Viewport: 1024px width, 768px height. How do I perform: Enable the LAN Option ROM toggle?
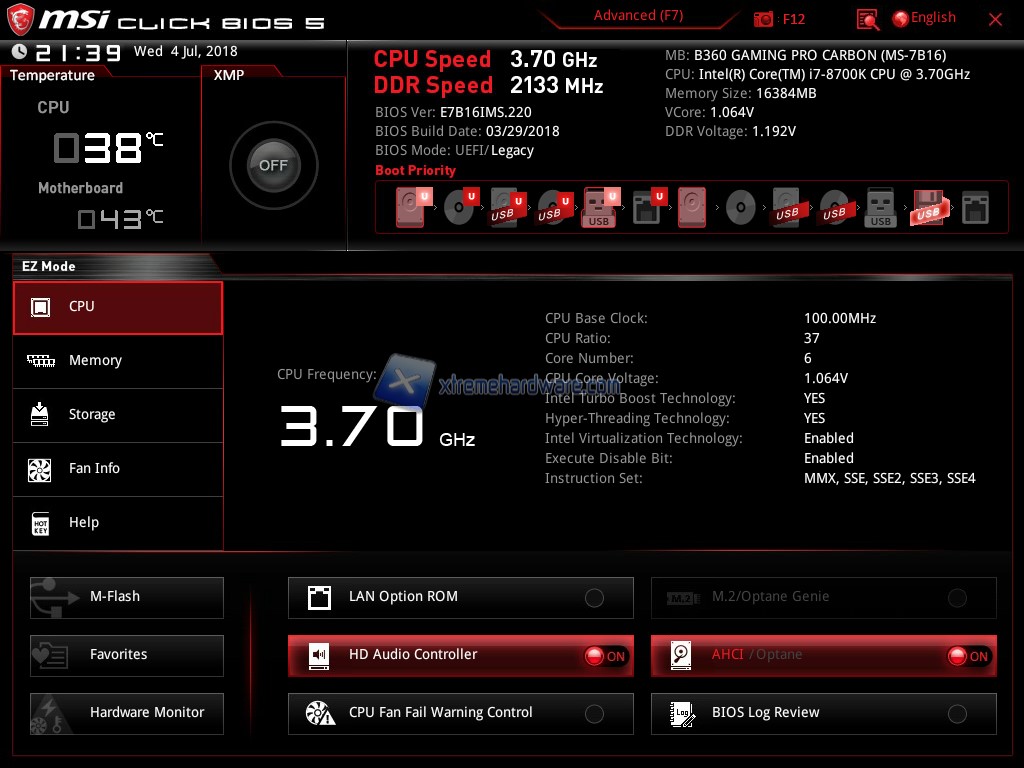tap(594, 598)
